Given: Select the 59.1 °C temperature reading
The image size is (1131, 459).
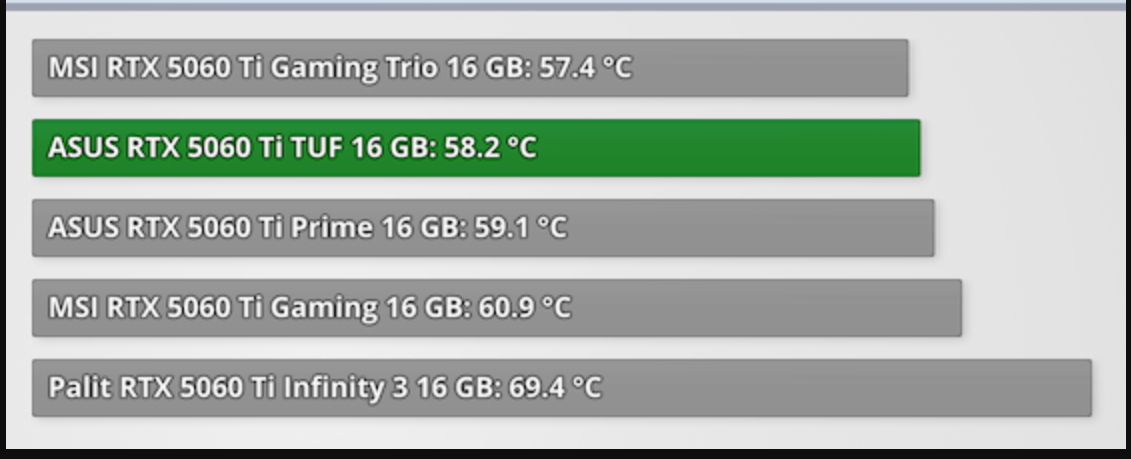Looking at the screenshot, I should pyautogui.click(x=521, y=228).
